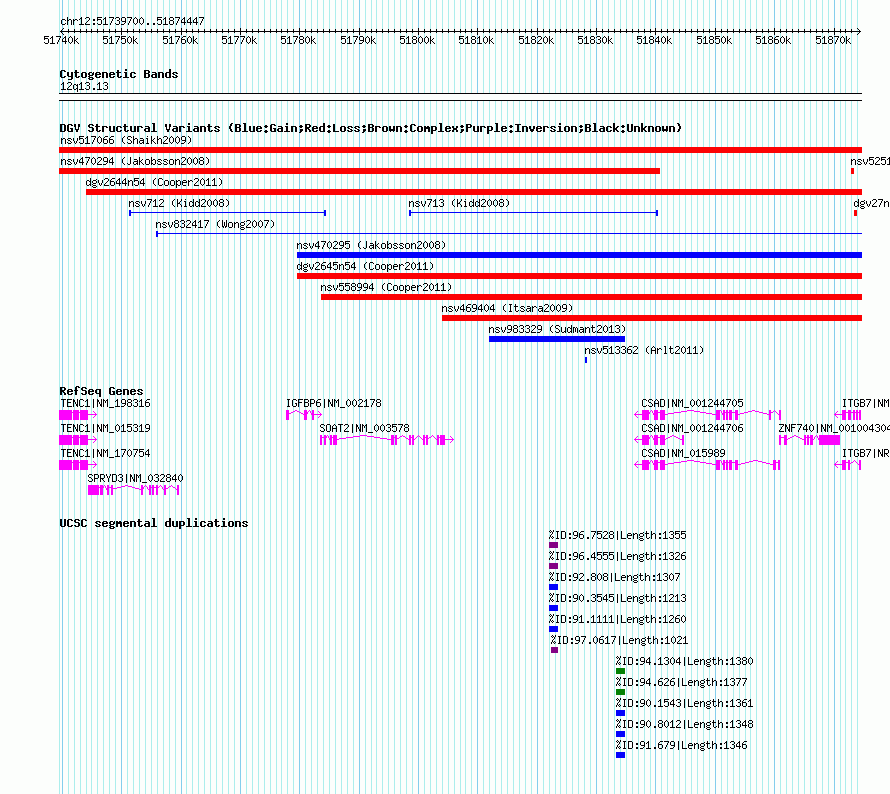Screen dimensions: 890x794
Task: Click the TENC1|NM_170754 gene glyph
Action: (x=78, y=465)
